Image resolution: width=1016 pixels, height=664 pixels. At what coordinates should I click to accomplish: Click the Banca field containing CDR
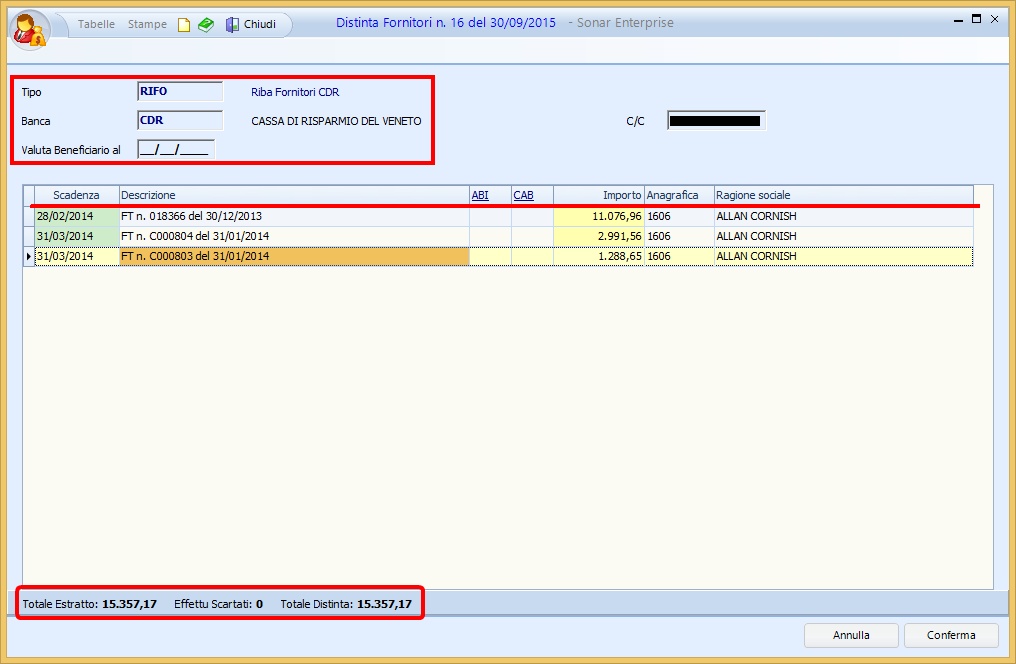point(180,121)
